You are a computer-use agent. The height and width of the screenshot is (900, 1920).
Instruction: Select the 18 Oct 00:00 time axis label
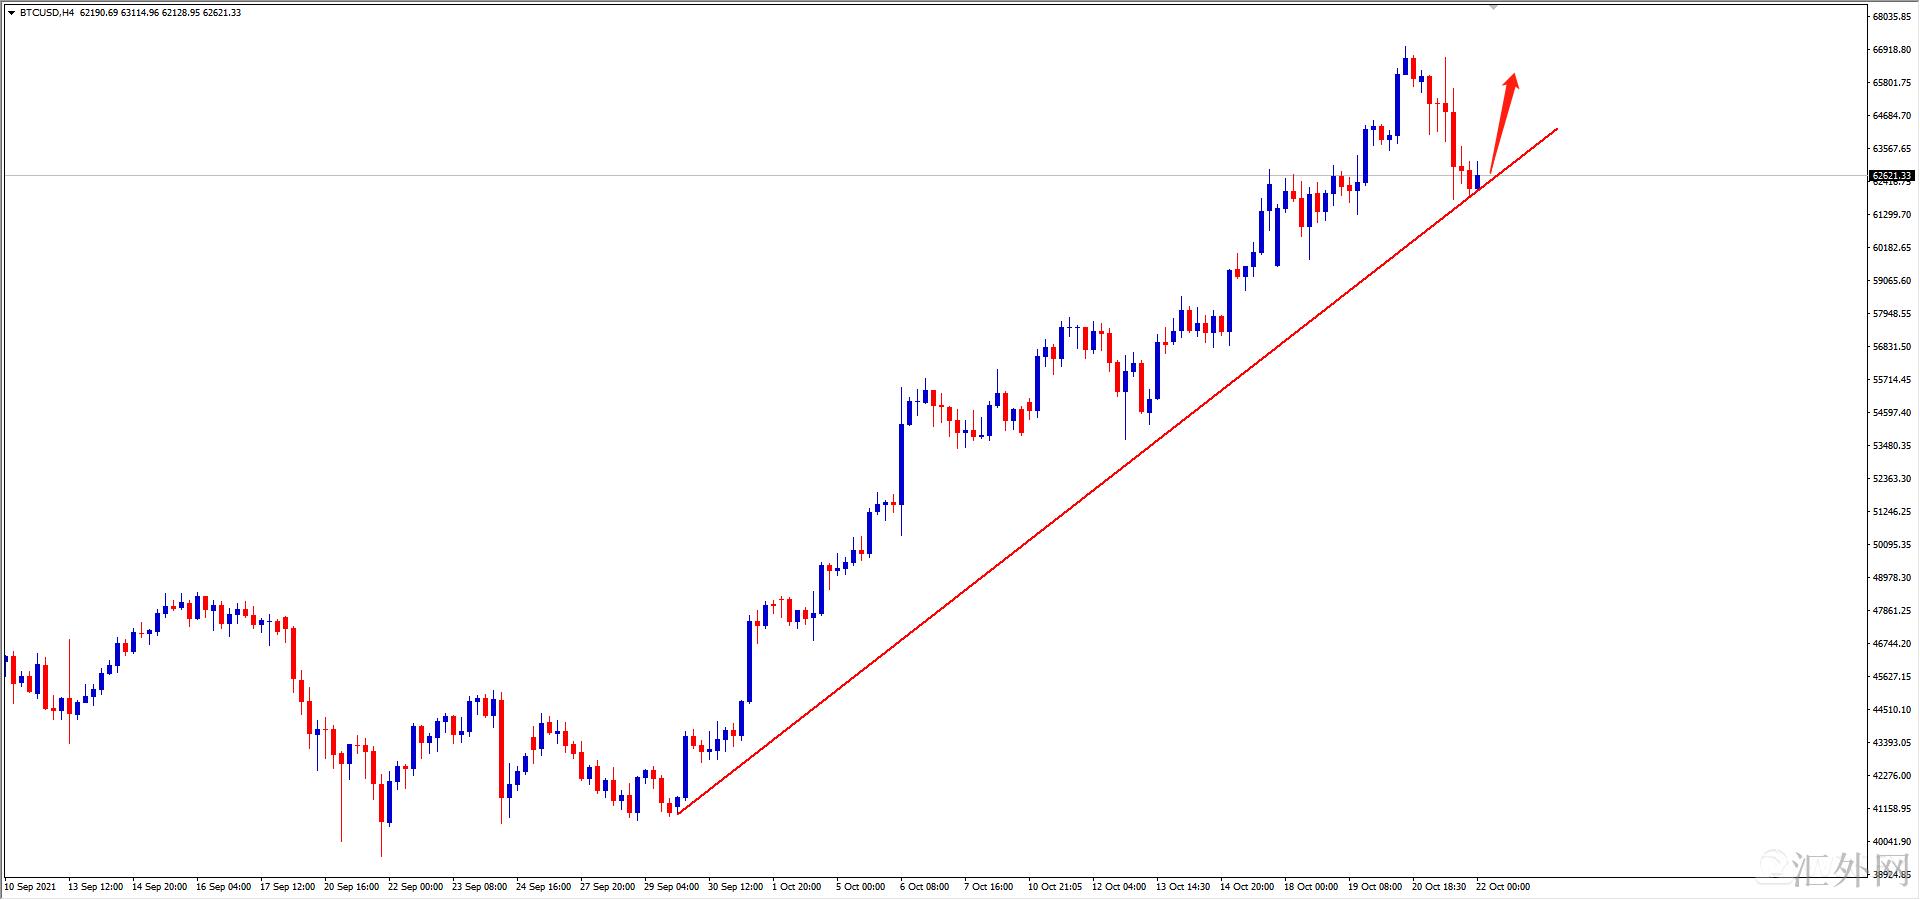pos(1310,887)
